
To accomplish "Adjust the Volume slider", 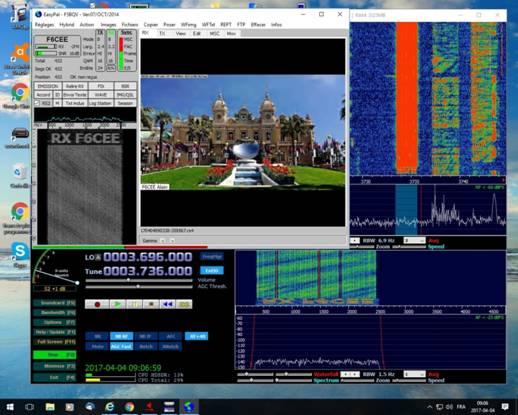I will click(x=139, y=280).
